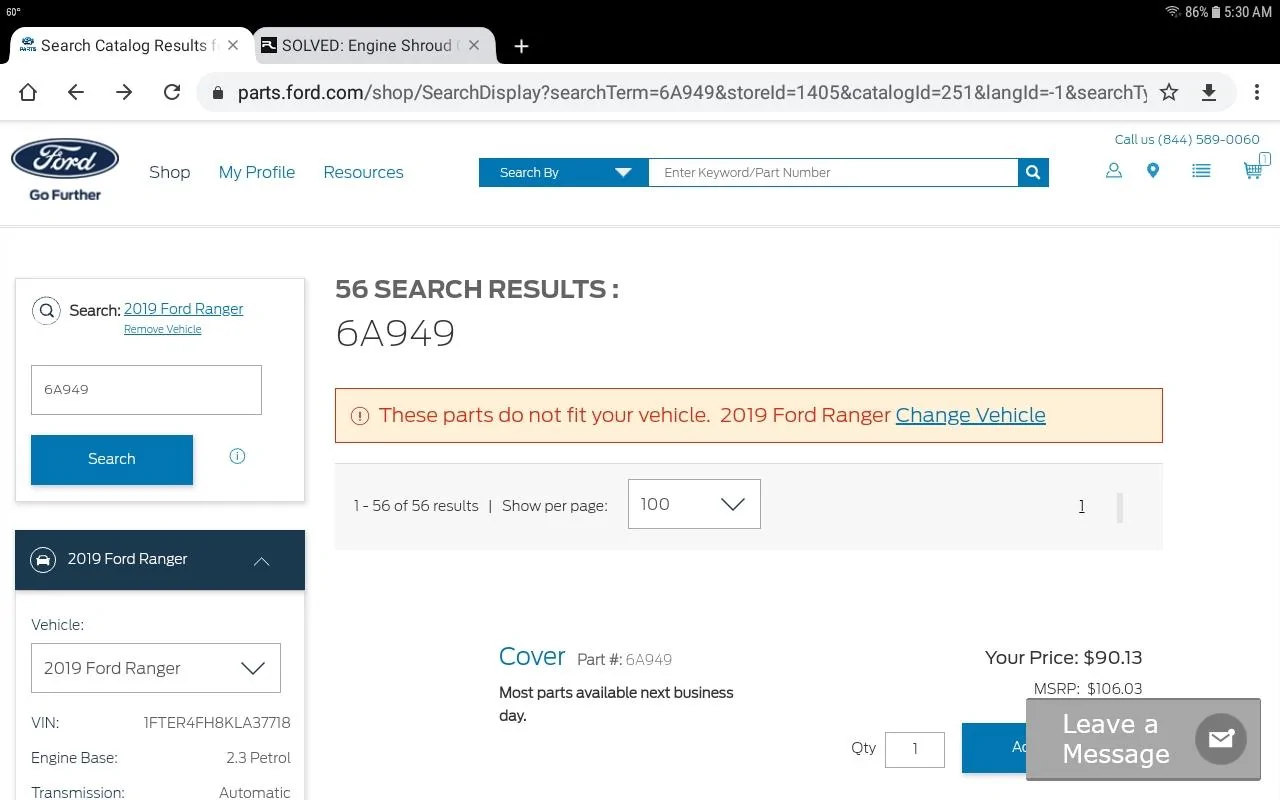Show search info tooltip icon
This screenshot has width=1280, height=800.
(237, 456)
